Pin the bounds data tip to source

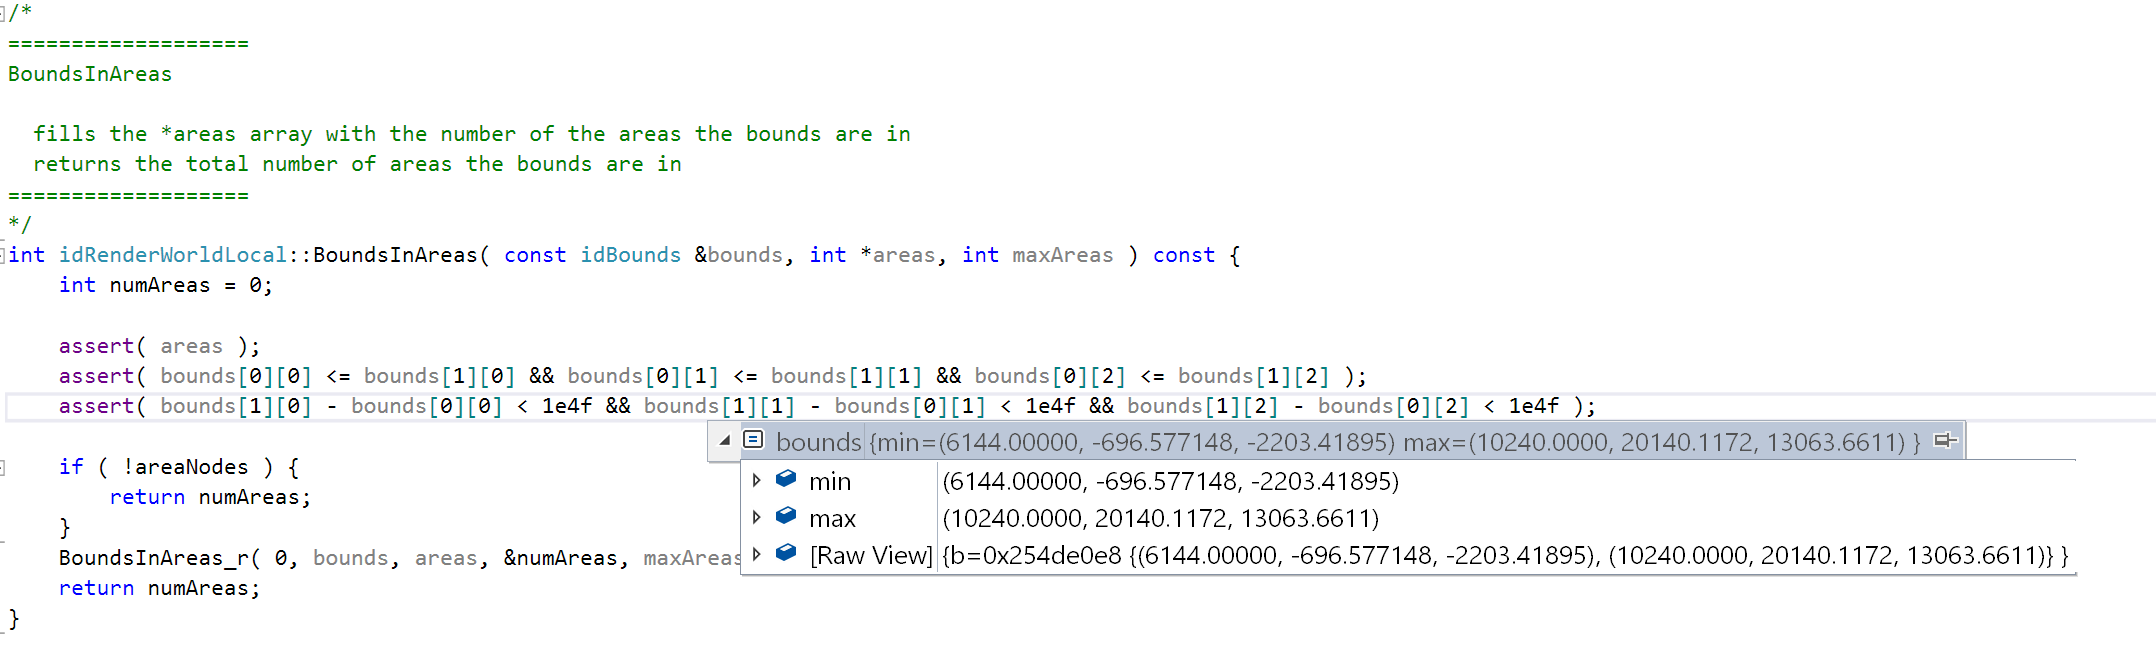(1945, 441)
